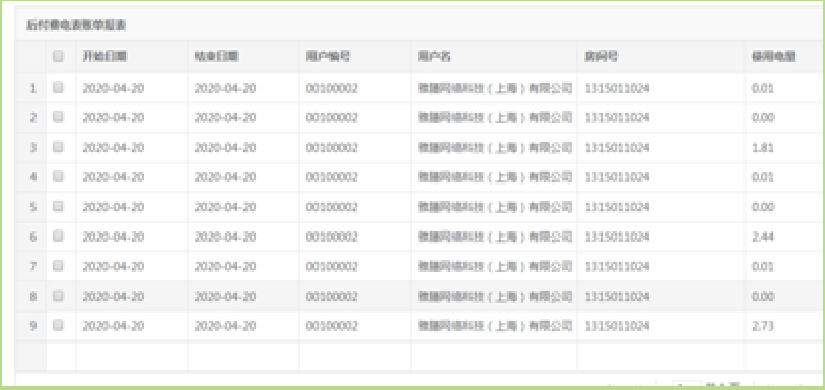Image resolution: width=825 pixels, height=390 pixels.
Task: Click the room number in row 4
Action: pos(617,177)
